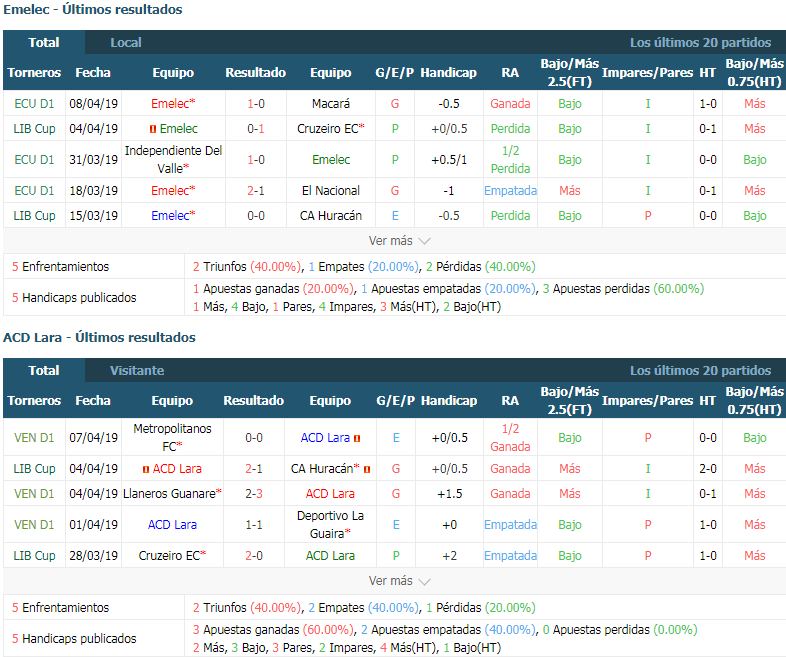Click VEN D1 in 07/04/19 row

[x=34, y=437]
